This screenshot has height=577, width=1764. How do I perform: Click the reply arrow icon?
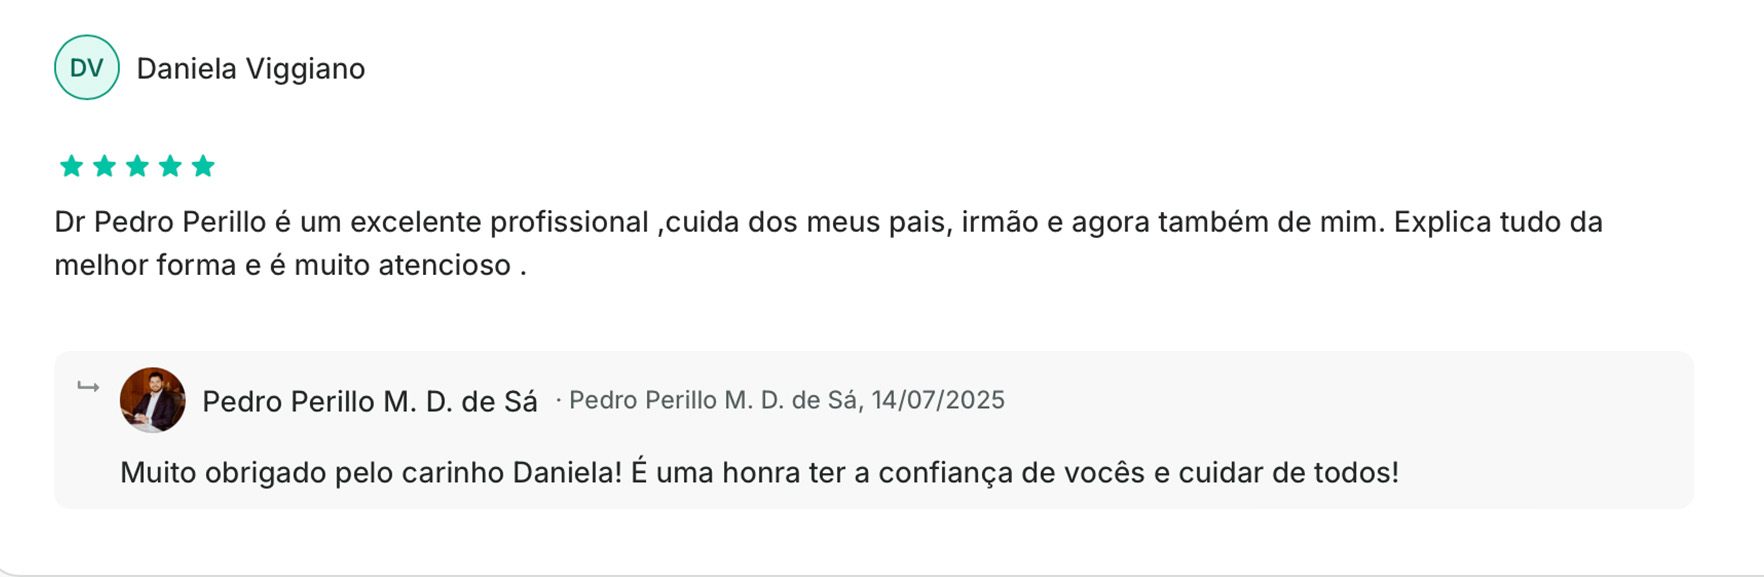pyautogui.click(x=88, y=387)
